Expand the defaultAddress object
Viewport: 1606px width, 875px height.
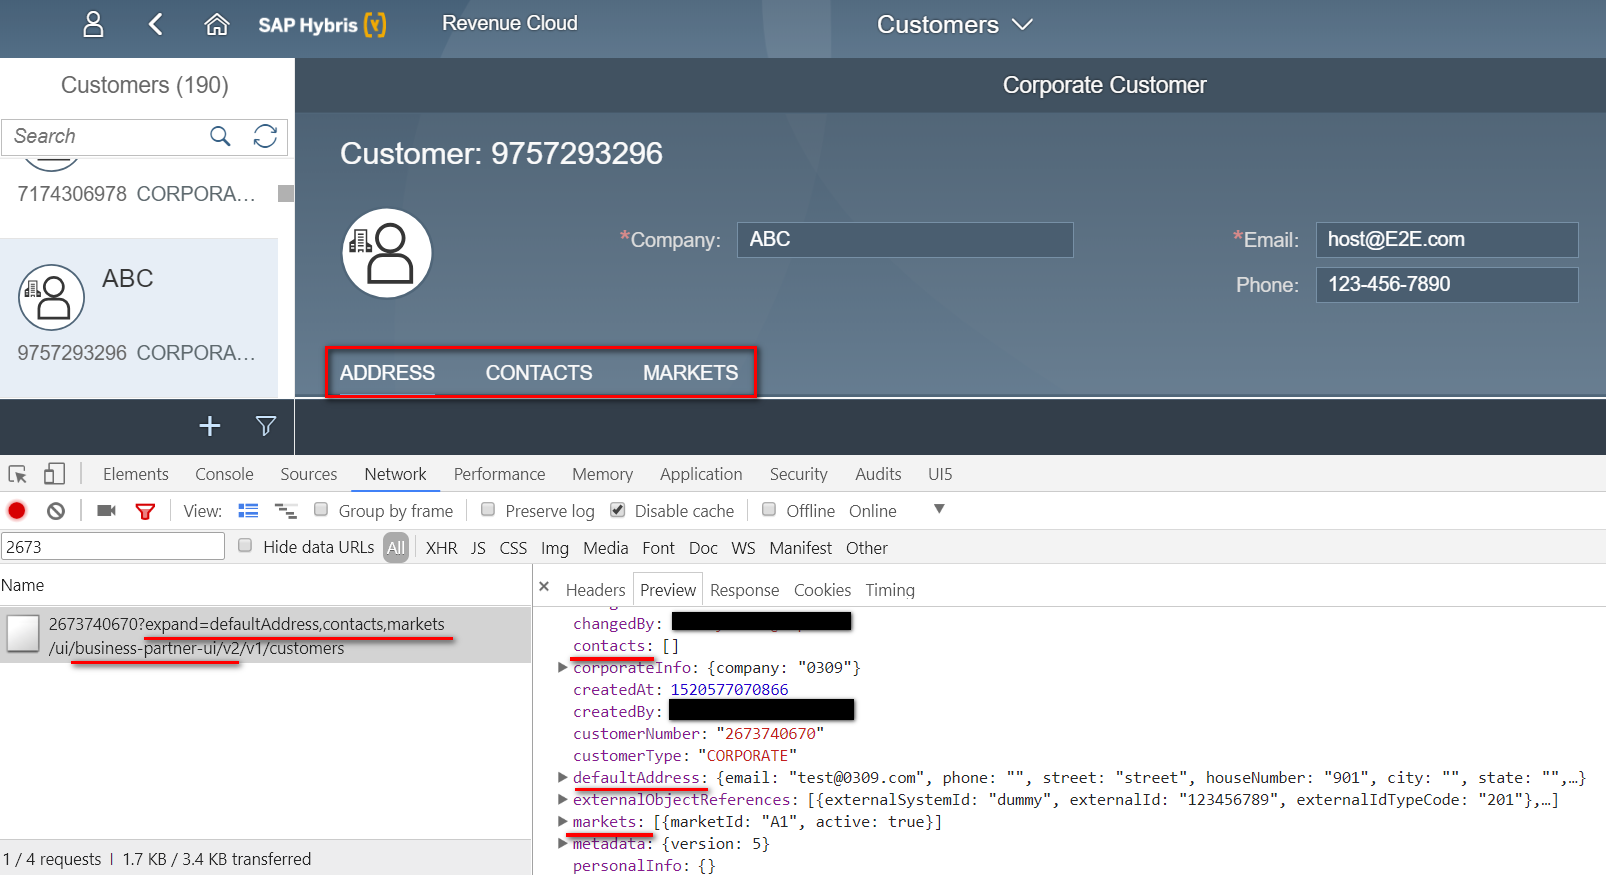click(563, 777)
